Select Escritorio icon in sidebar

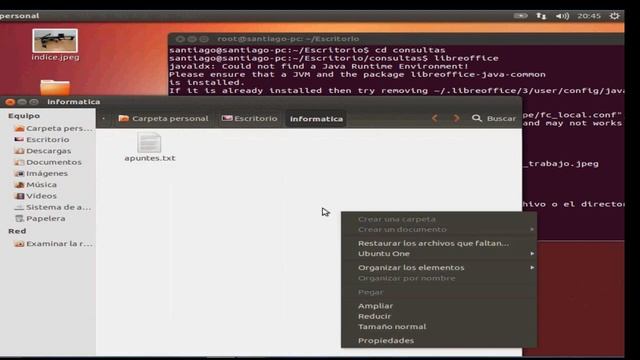tap(19, 140)
